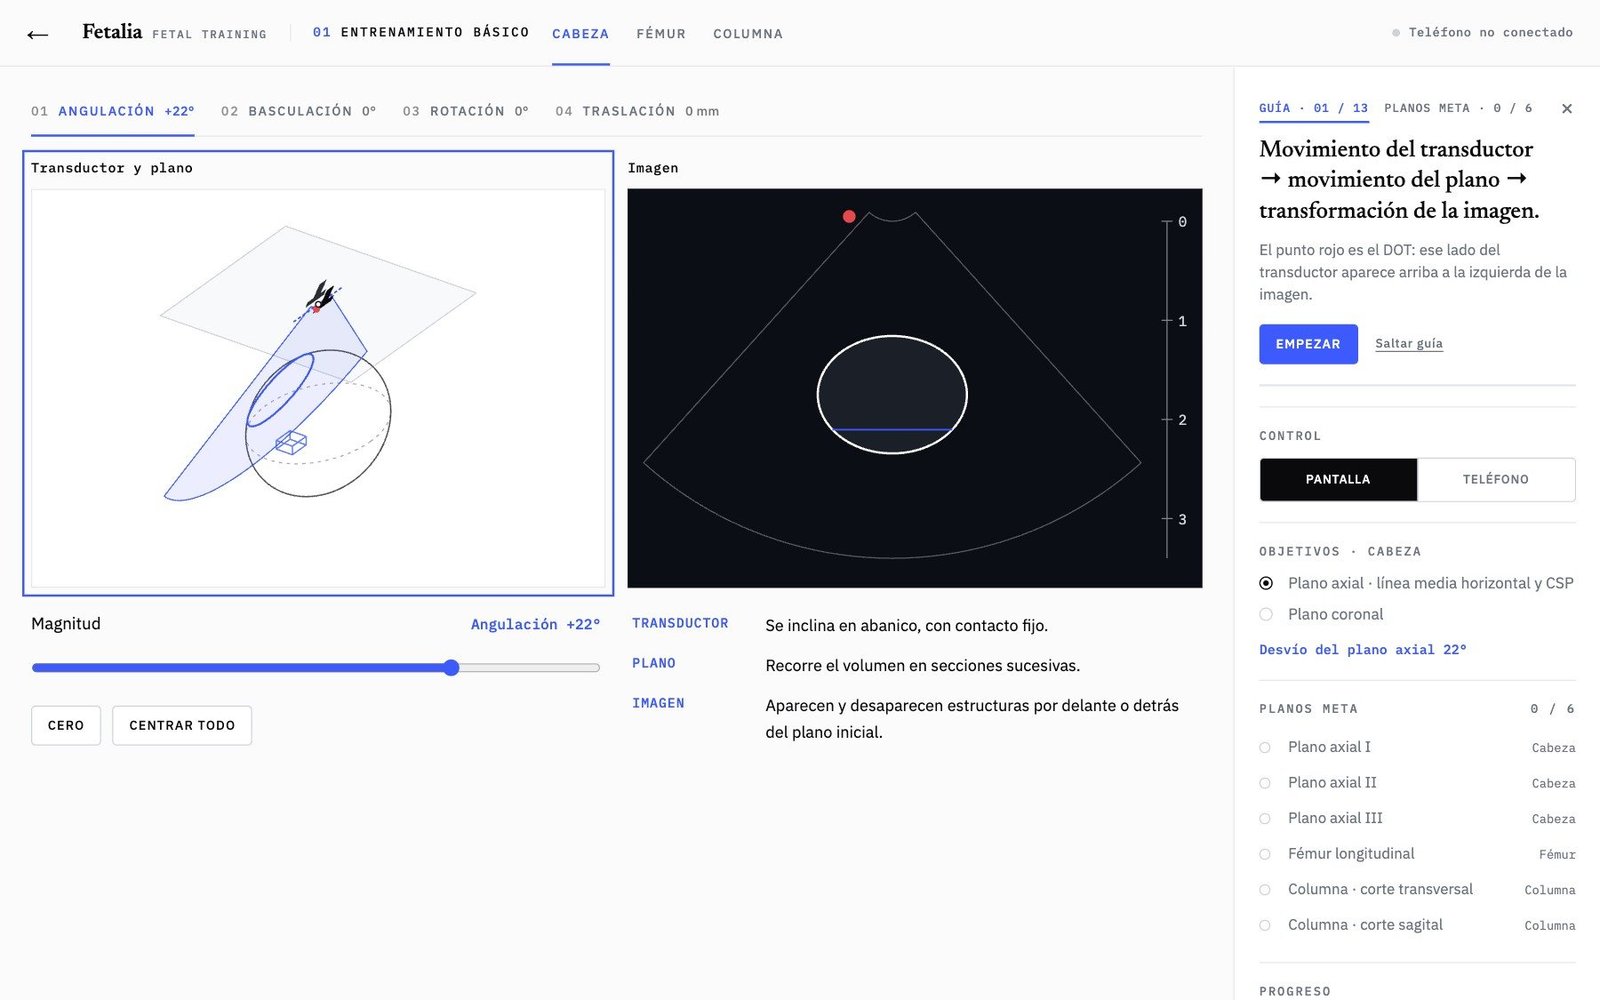Select the Plano axial línea media objective

(x=1416, y=583)
